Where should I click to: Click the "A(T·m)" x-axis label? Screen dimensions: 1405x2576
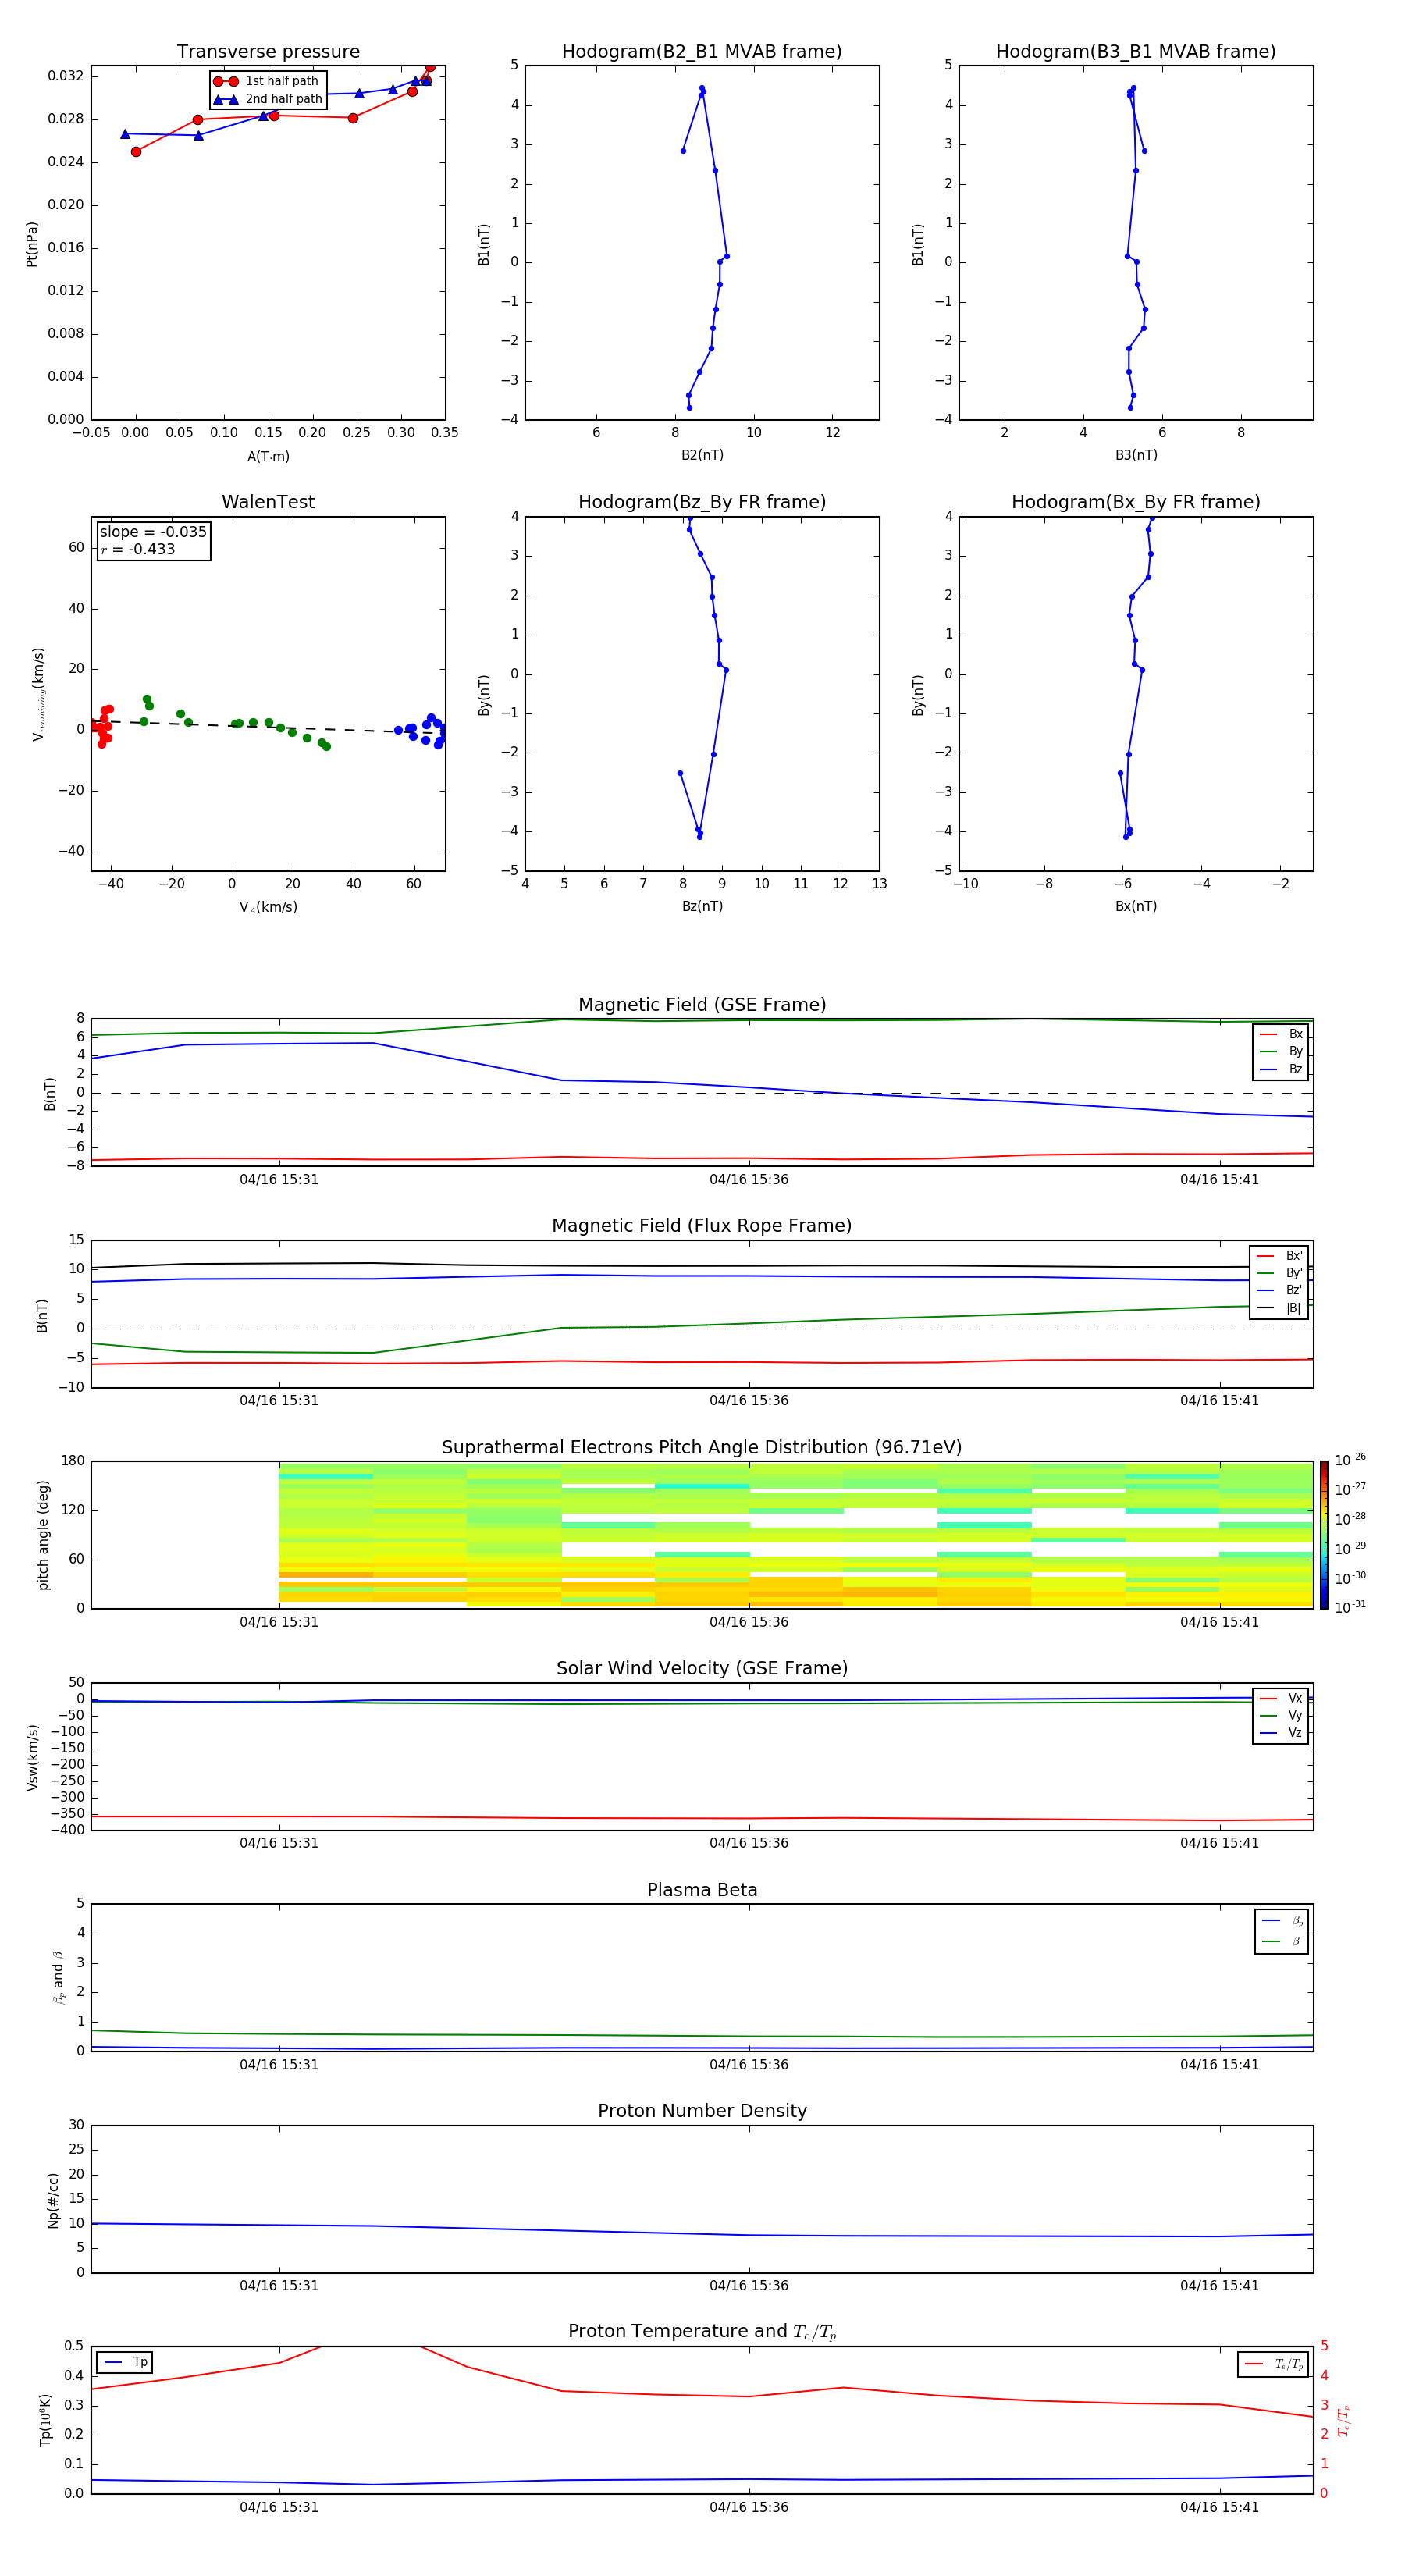268,457
